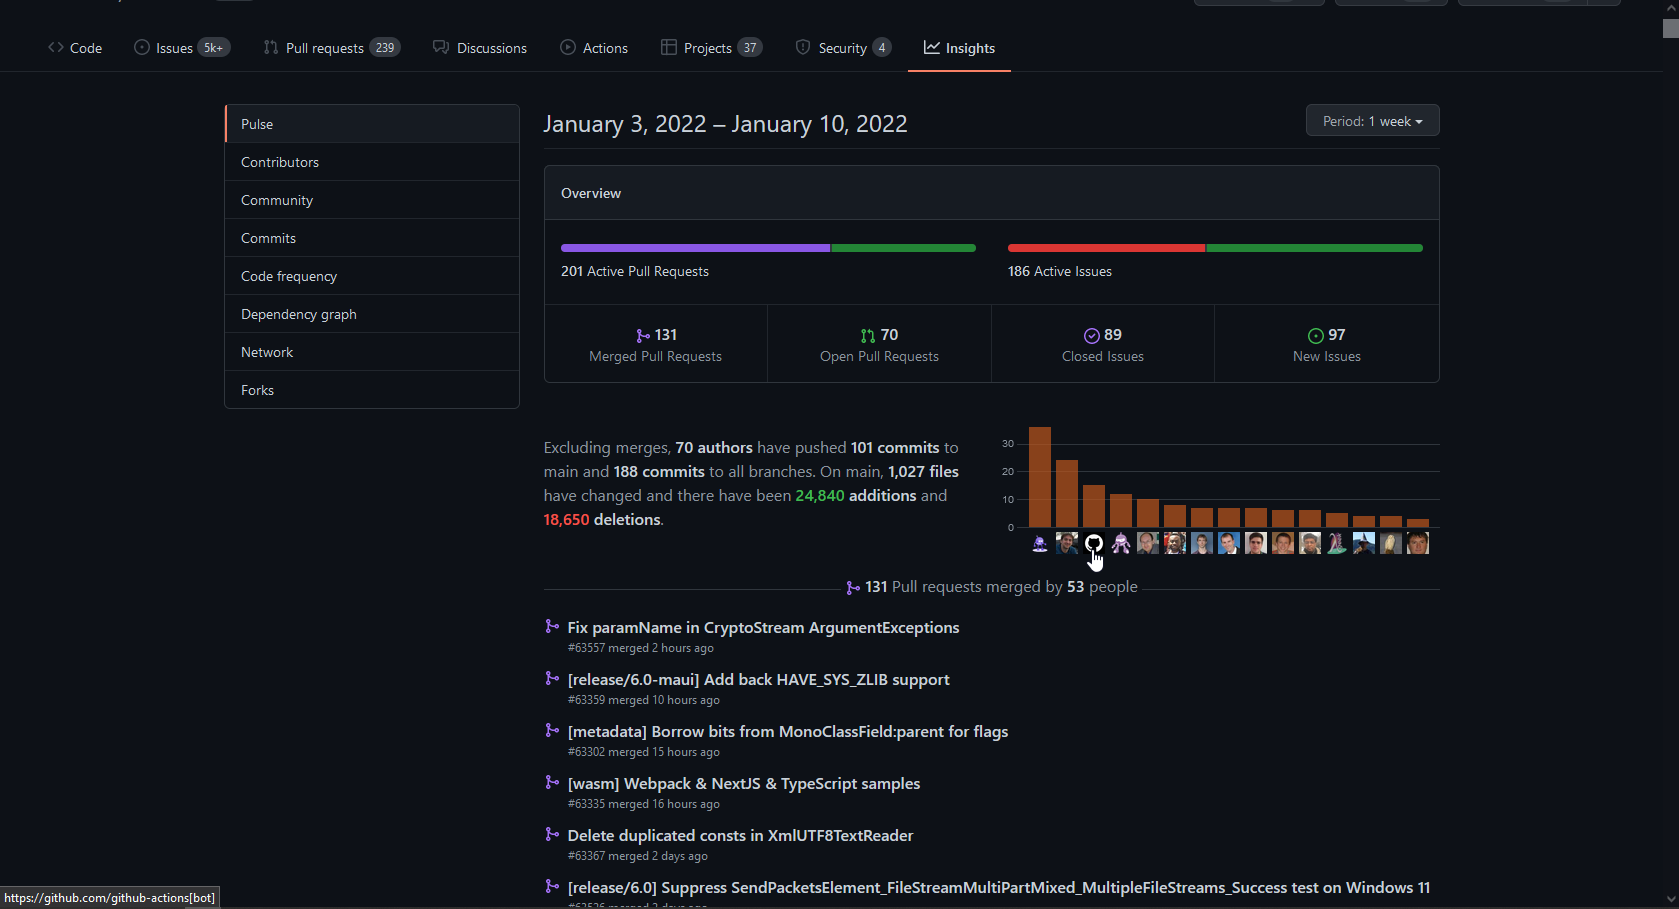Image resolution: width=1679 pixels, height=909 pixels.
Task: Open Fix paramName in CryptoStream ArgumentExceptions
Action: [763, 628]
